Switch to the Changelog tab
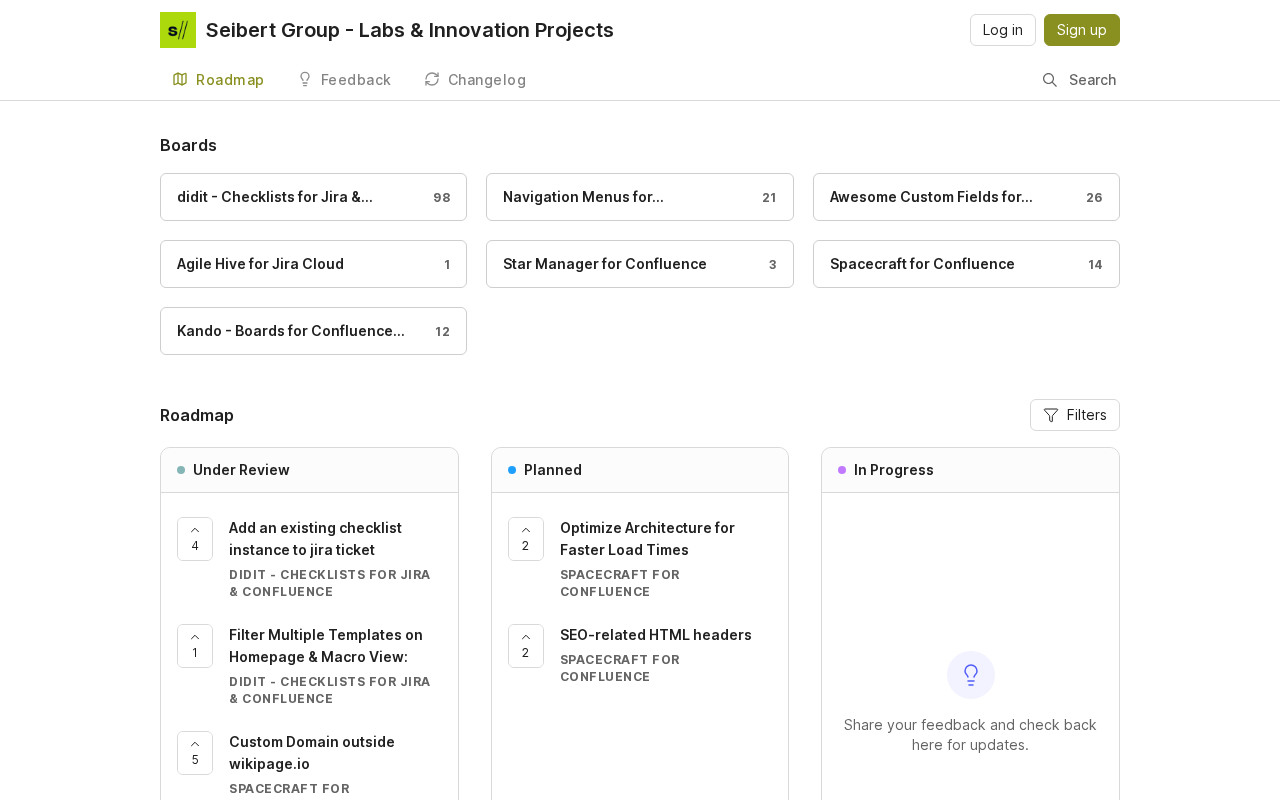Viewport: 1280px width, 800px height. pos(475,80)
